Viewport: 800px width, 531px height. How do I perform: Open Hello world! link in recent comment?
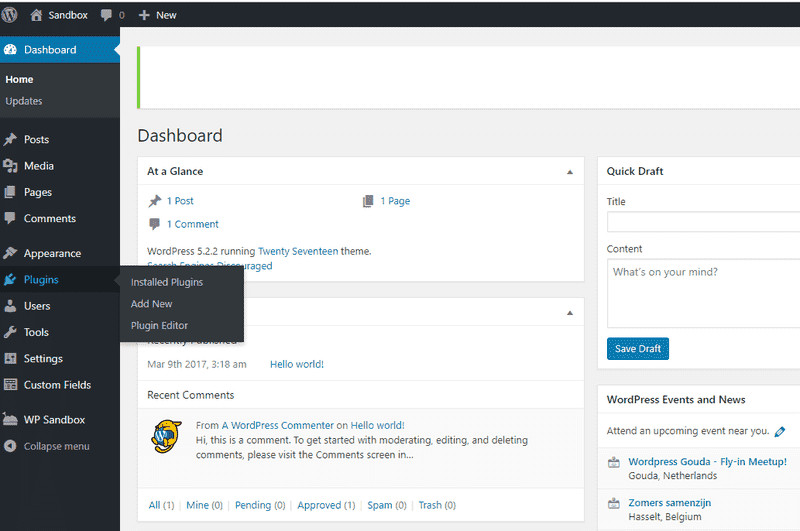378,425
